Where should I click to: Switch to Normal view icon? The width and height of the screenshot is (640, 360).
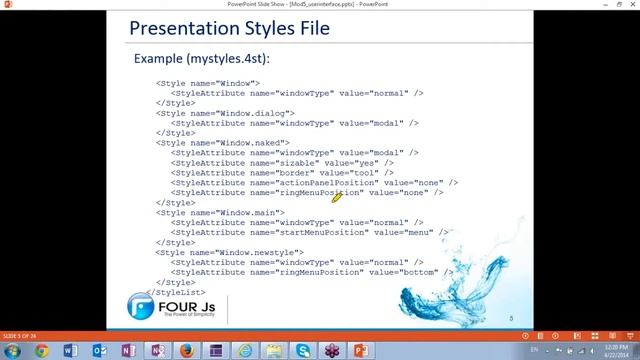(577, 336)
